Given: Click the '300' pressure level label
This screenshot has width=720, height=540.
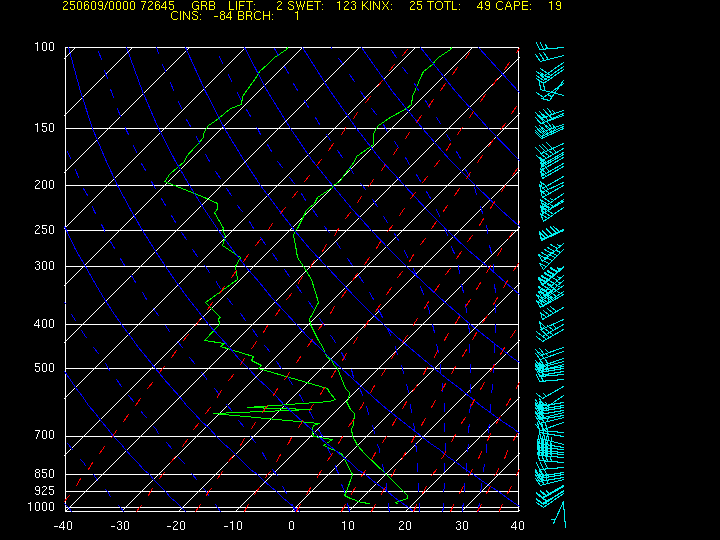Looking at the screenshot, I should click(44, 266).
